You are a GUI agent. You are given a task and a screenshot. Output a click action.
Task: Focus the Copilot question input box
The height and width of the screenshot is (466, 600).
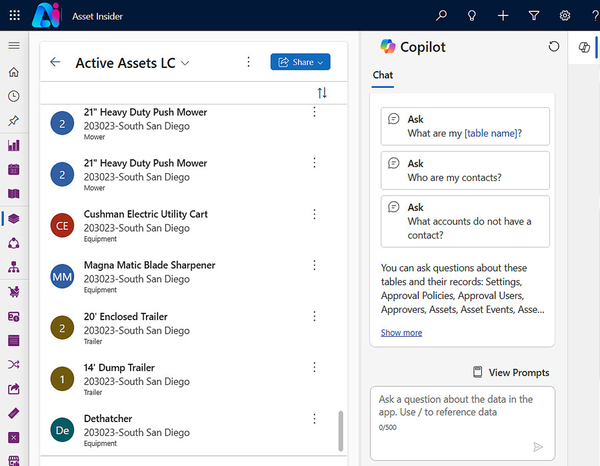click(x=462, y=423)
